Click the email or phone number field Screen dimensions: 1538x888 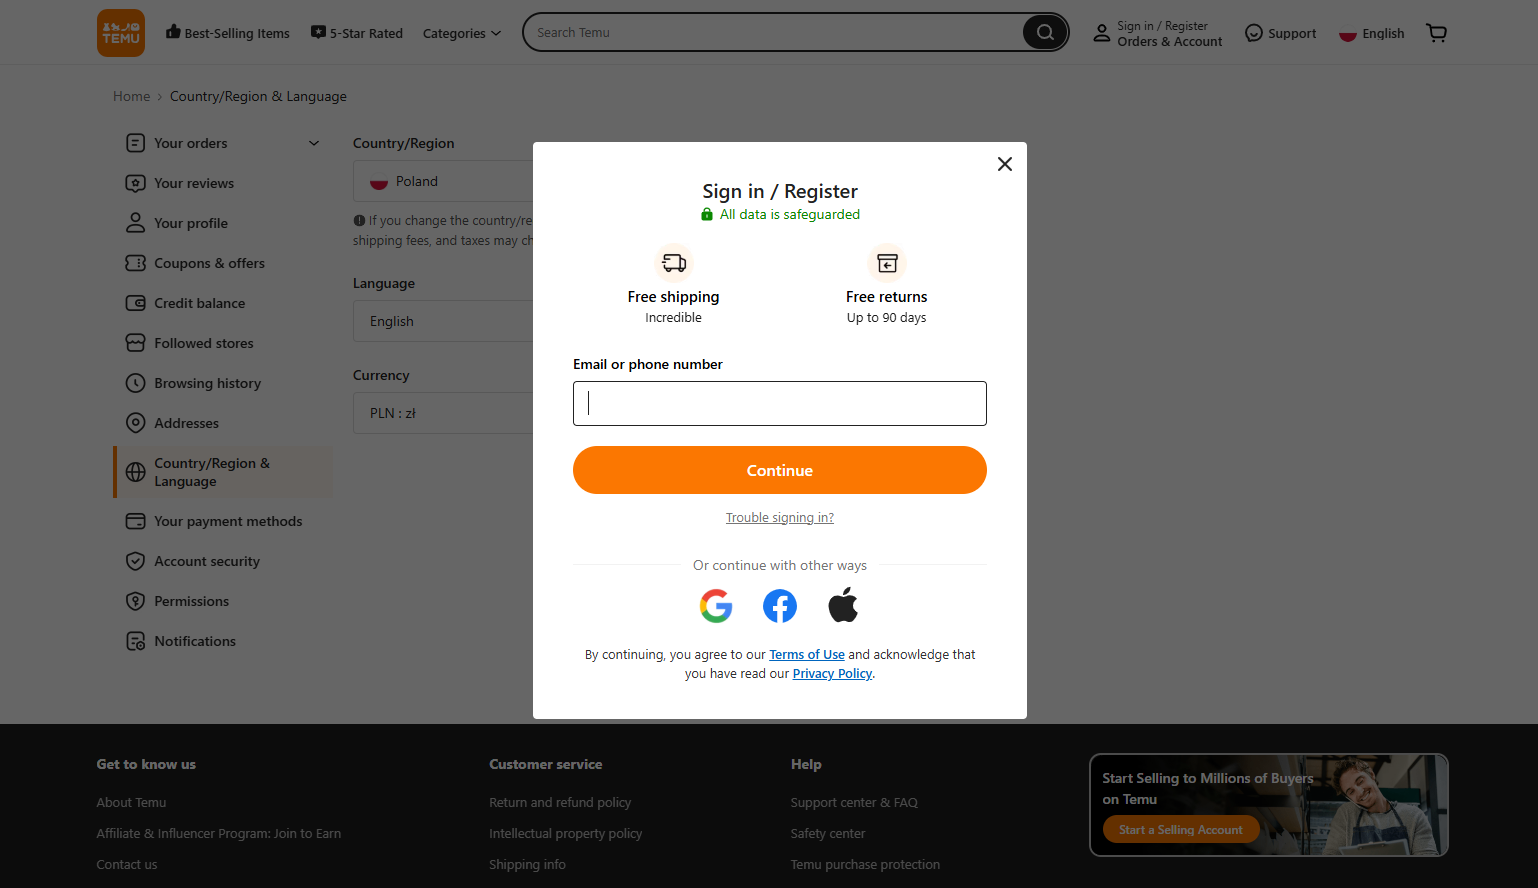coord(780,403)
